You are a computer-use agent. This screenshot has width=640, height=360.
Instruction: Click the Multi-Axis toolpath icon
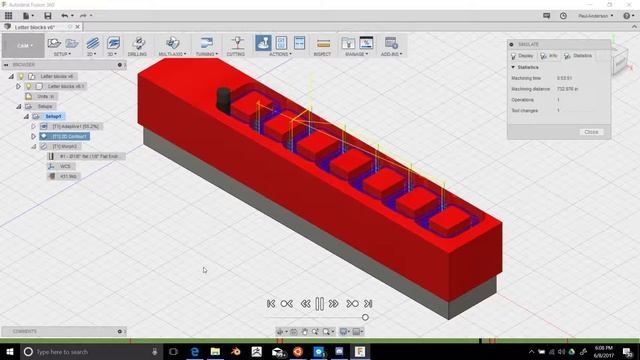point(172,43)
